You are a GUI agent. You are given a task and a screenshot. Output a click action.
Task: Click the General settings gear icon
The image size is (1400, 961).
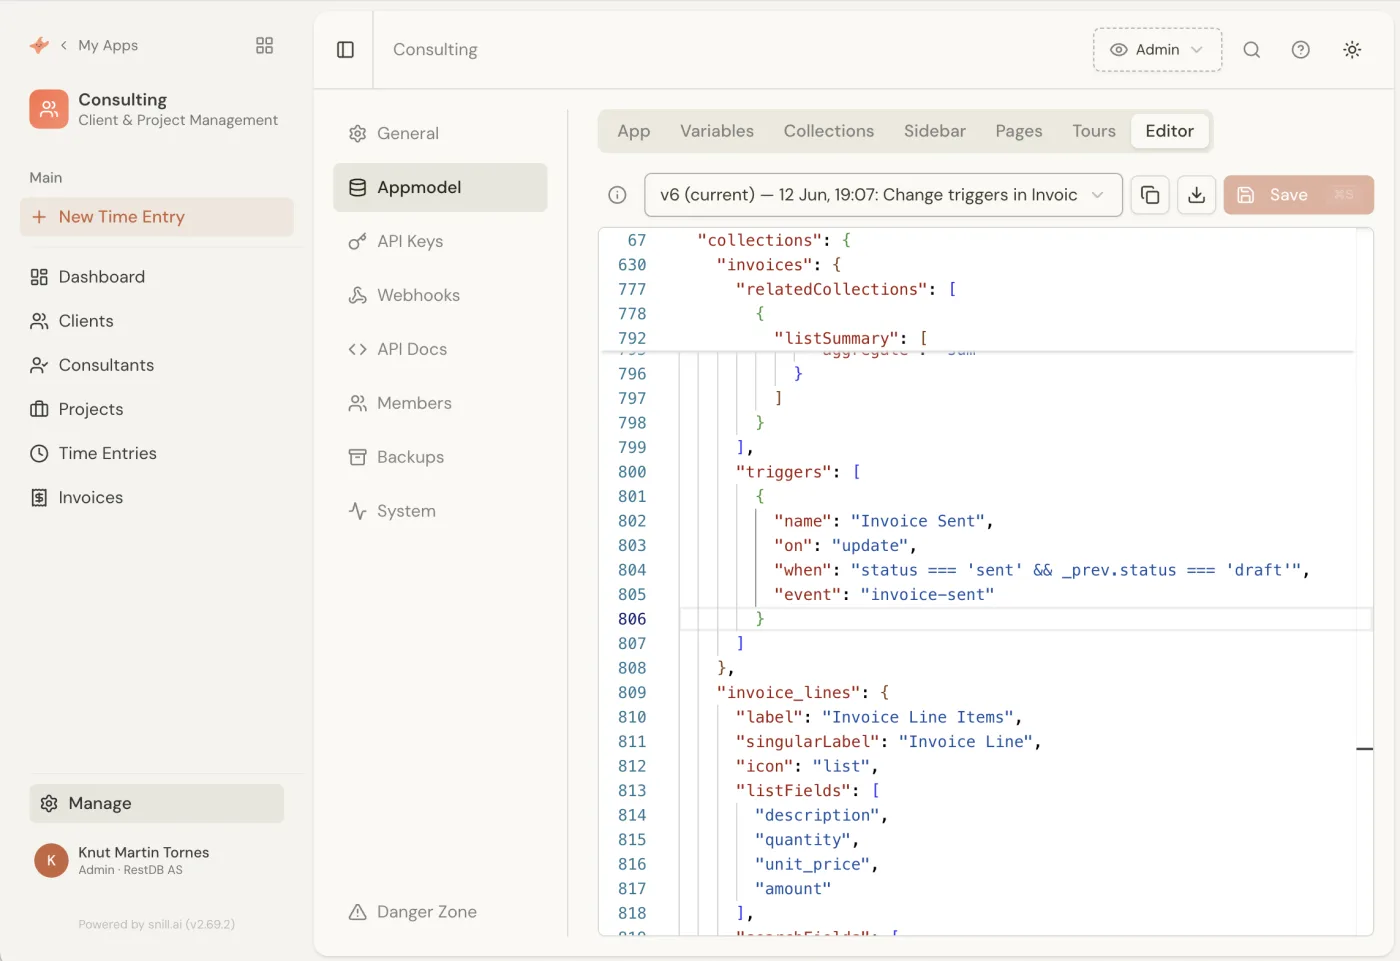[357, 133]
